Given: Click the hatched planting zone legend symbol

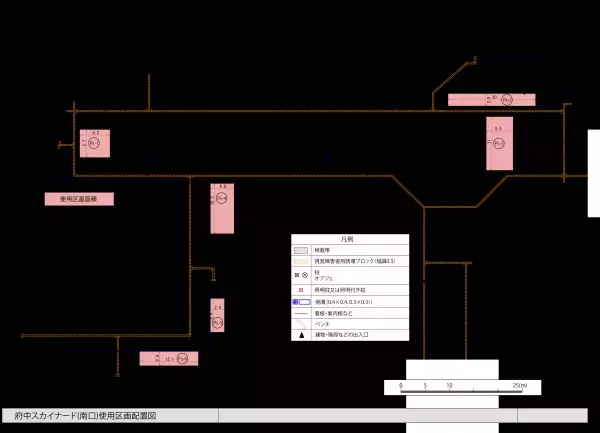Looking at the screenshot, I should [300, 250].
